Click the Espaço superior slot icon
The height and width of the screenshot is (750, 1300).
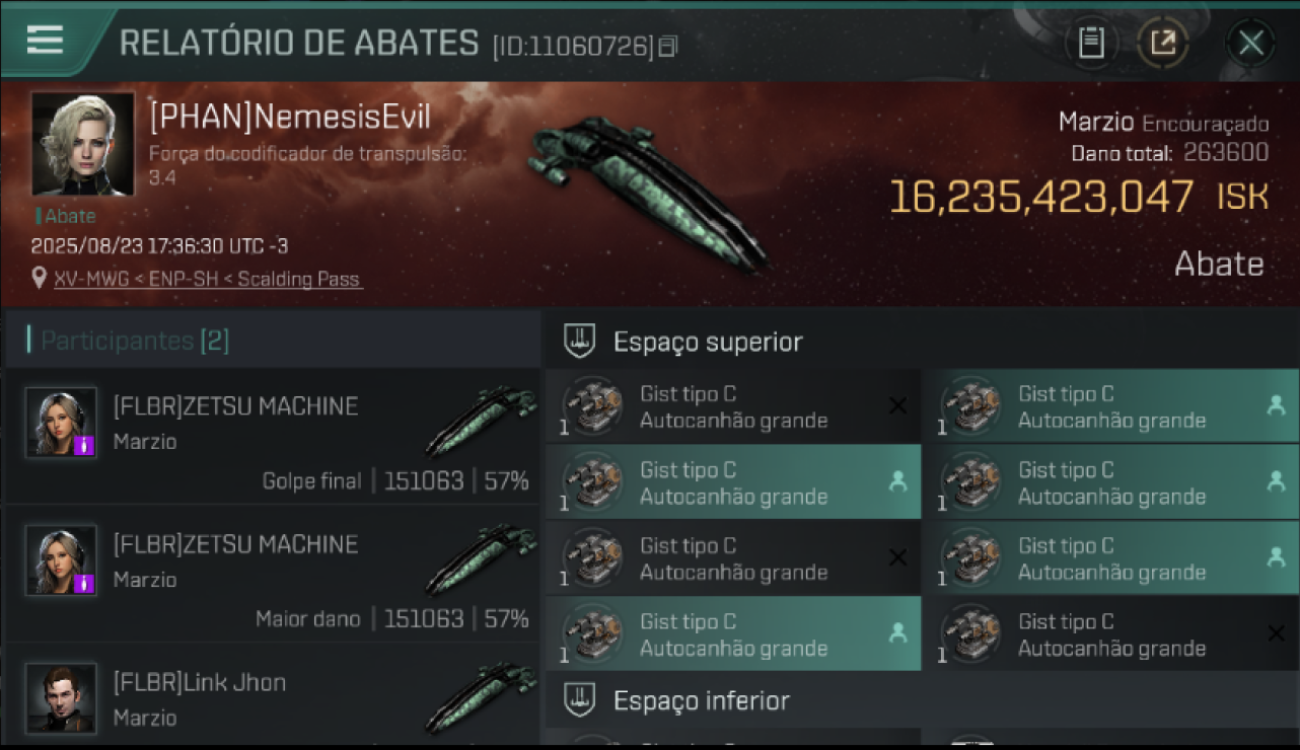click(x=580, y=341)
